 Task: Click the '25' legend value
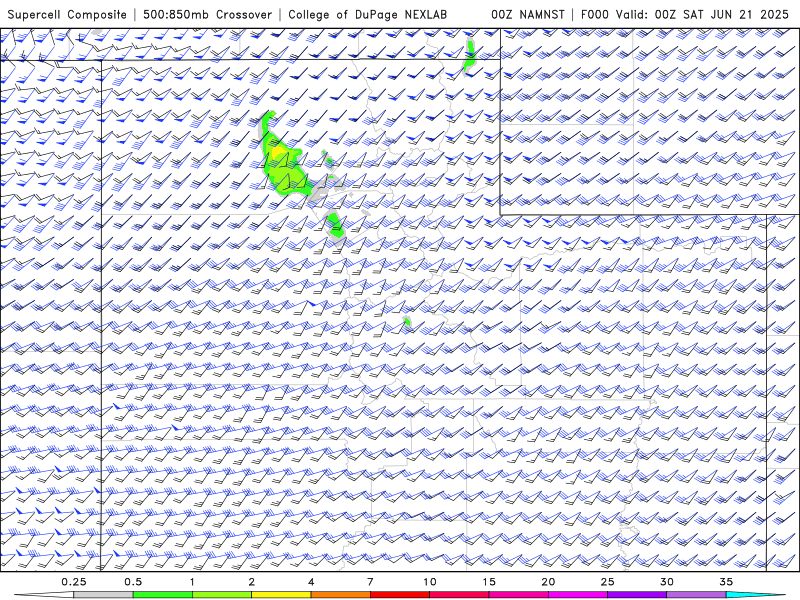[608, 582]
